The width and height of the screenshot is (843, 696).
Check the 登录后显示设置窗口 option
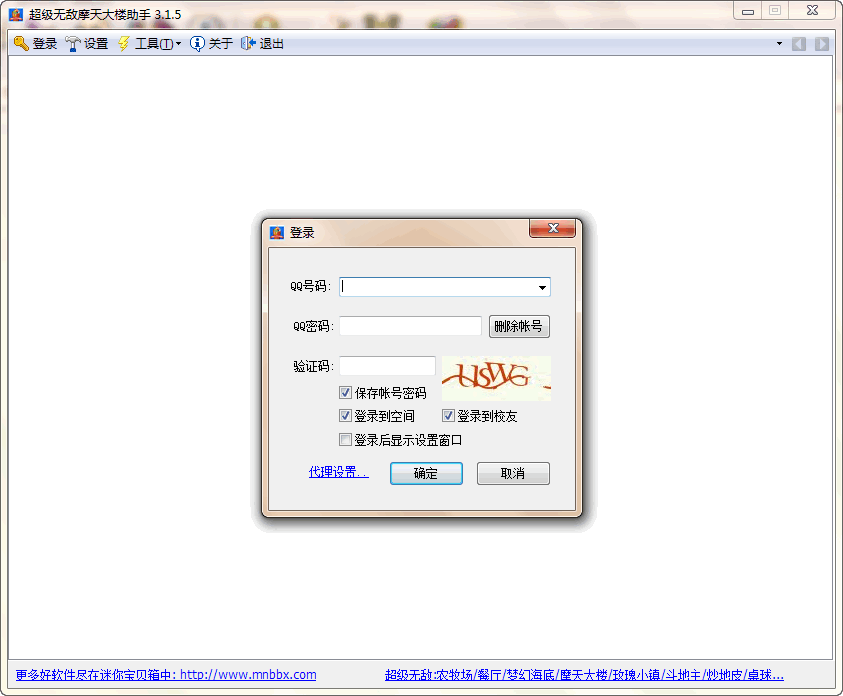(x=345, y=439)
